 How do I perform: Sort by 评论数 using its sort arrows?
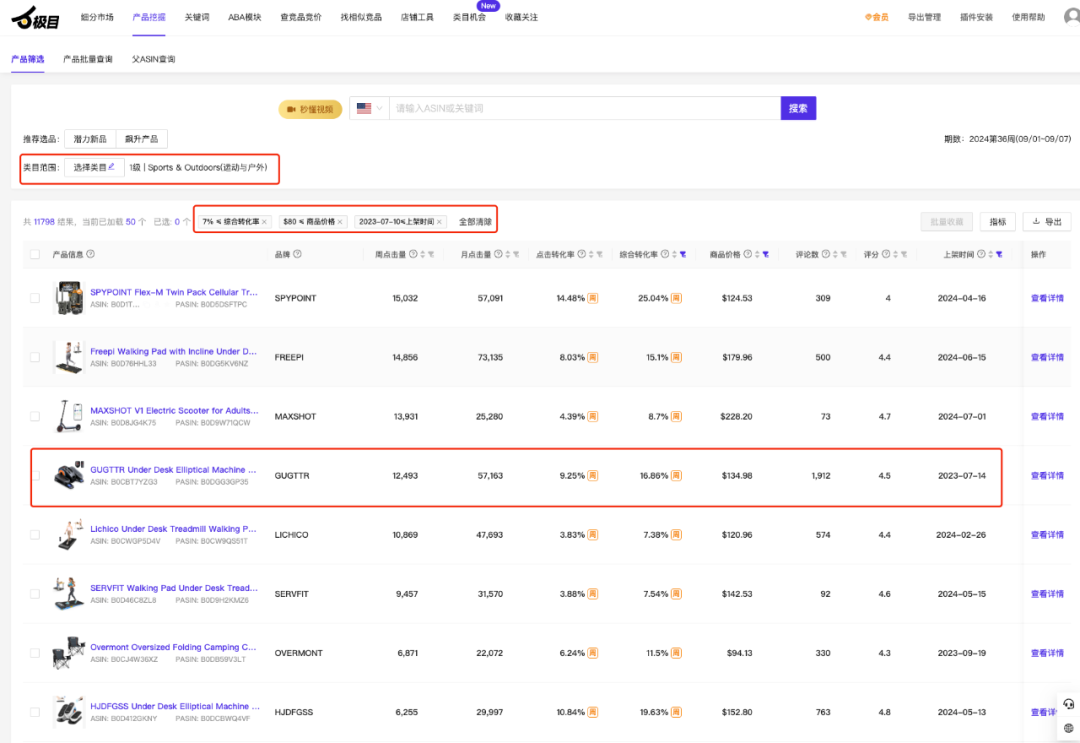point(835,254)
